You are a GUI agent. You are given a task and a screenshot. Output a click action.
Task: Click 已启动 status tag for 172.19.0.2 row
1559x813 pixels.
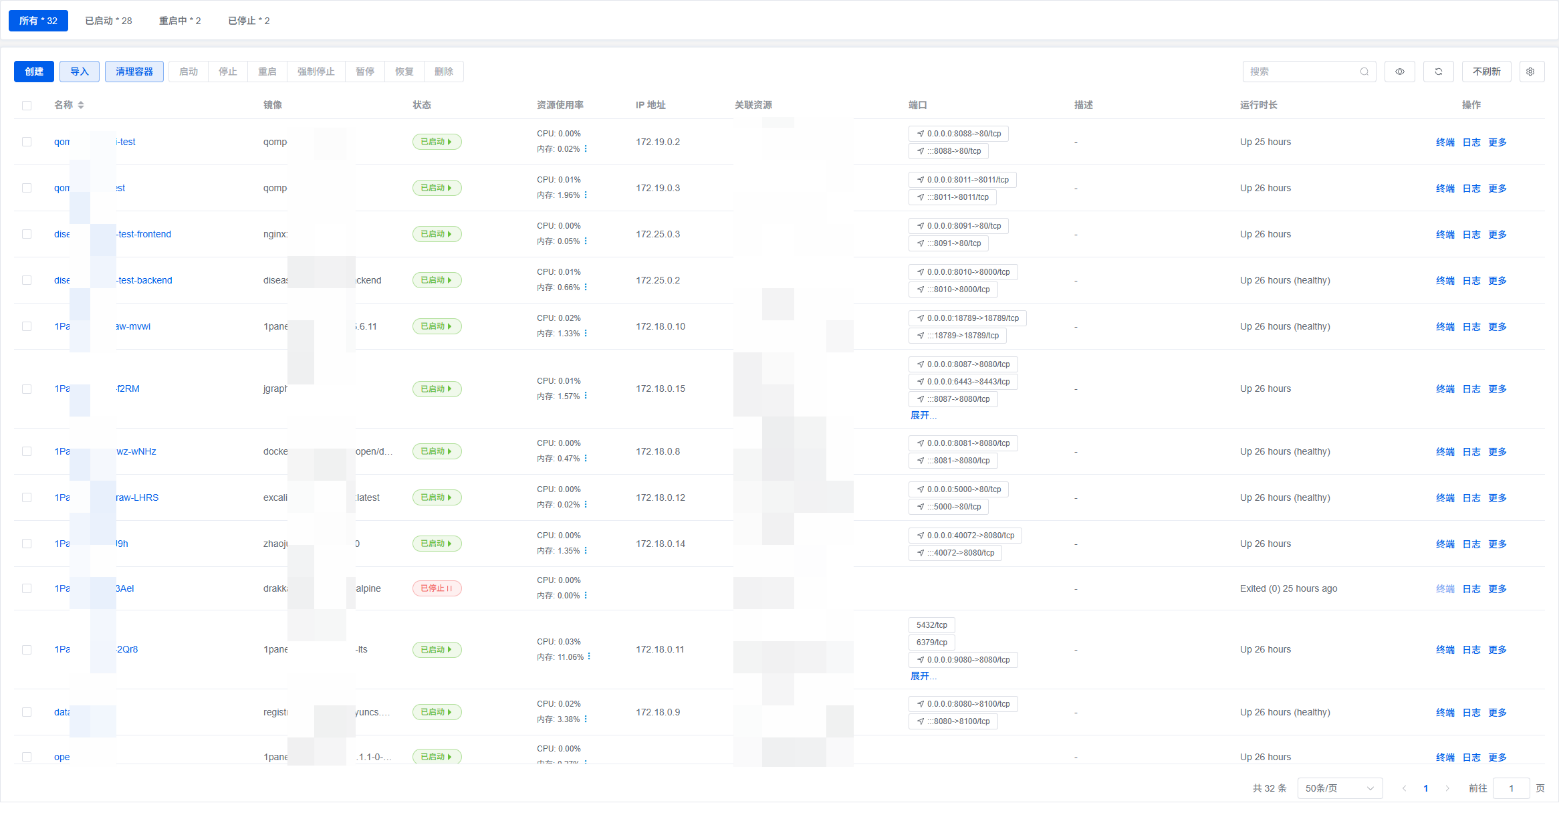pos(437,142)
